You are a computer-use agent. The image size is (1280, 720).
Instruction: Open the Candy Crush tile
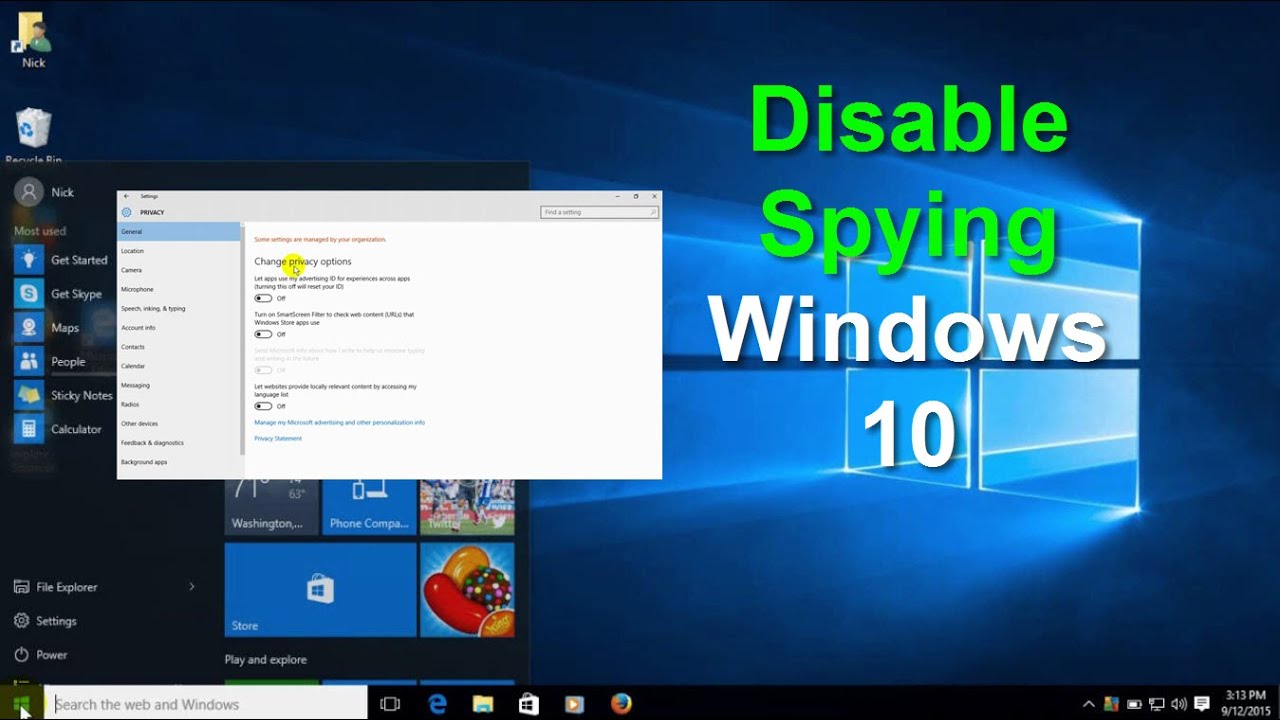coord(467,590)
